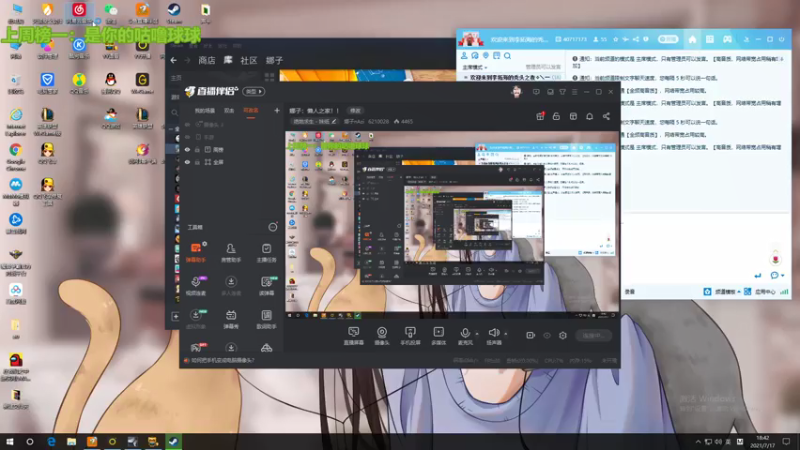This screenshot has height=450, width=800.
Task: Open the stream settings gear
Action: click(x=563, y=335)
